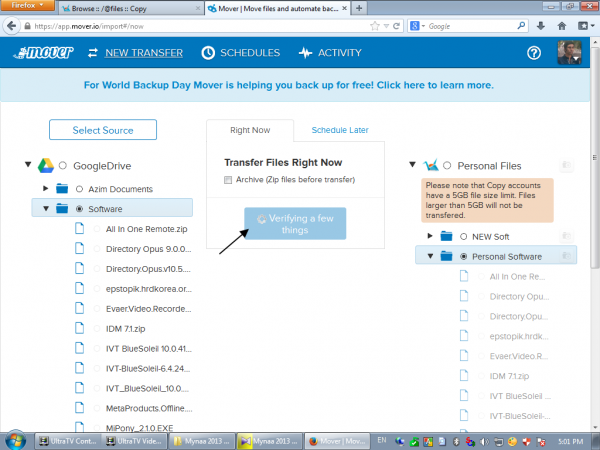Click volume icon in system tray
Viewport: 600px width, 450px height.
484,441
